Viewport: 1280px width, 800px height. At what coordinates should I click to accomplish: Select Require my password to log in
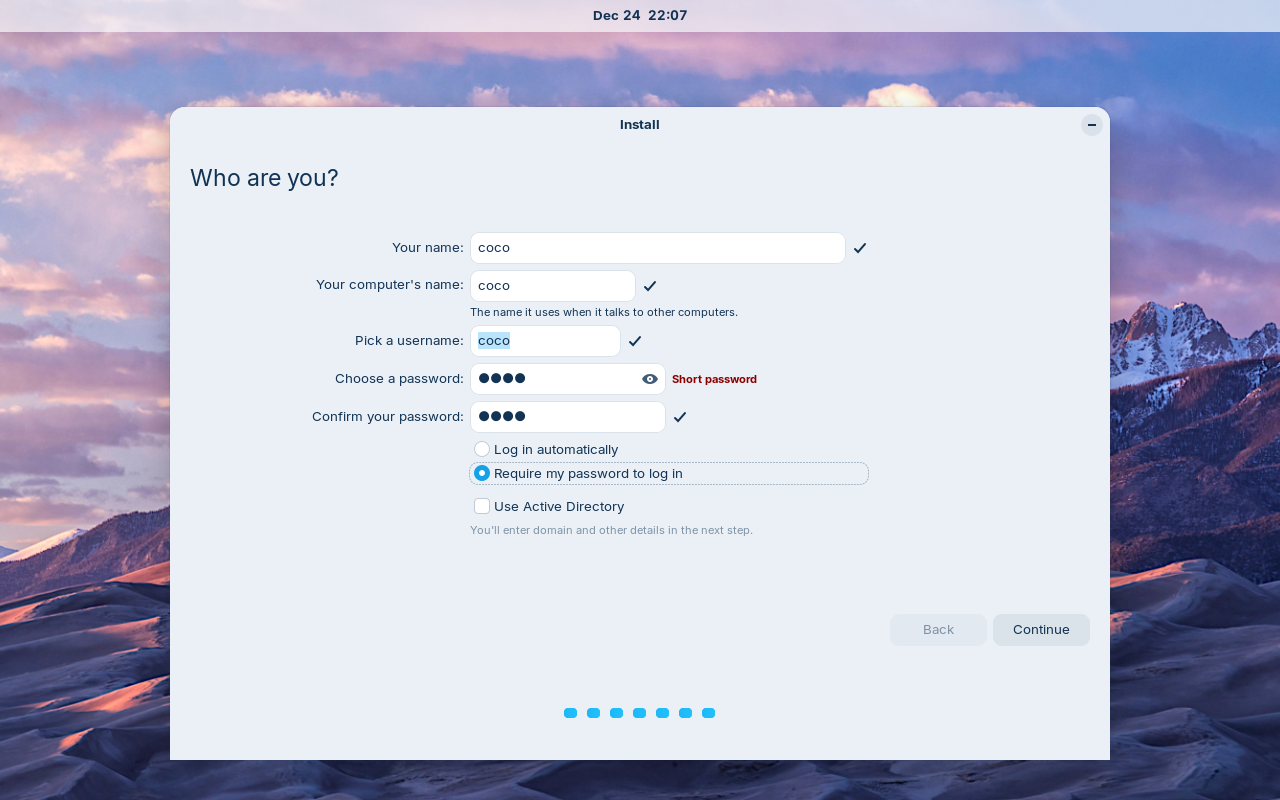click(x=481, y=473)
